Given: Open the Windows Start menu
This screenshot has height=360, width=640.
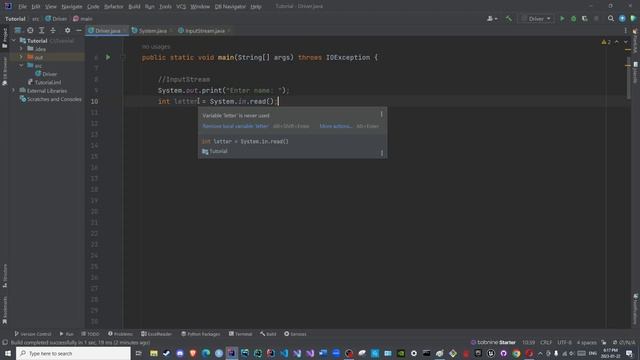Looking at the screenshot, I should pos(8,353).
